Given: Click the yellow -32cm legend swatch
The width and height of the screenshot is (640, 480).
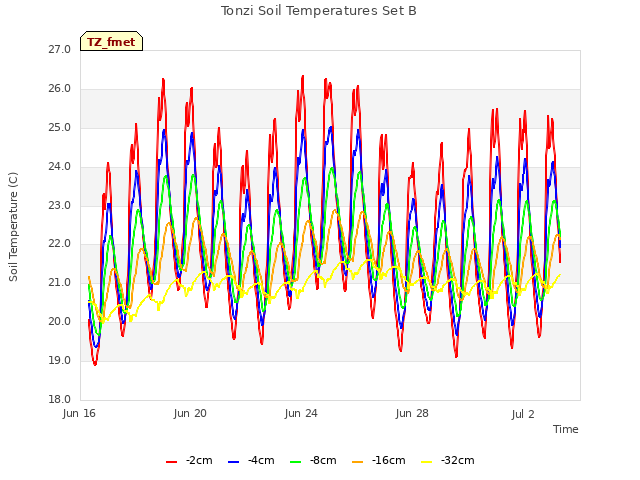Looking at the screenshot, I should click(426, 462).
